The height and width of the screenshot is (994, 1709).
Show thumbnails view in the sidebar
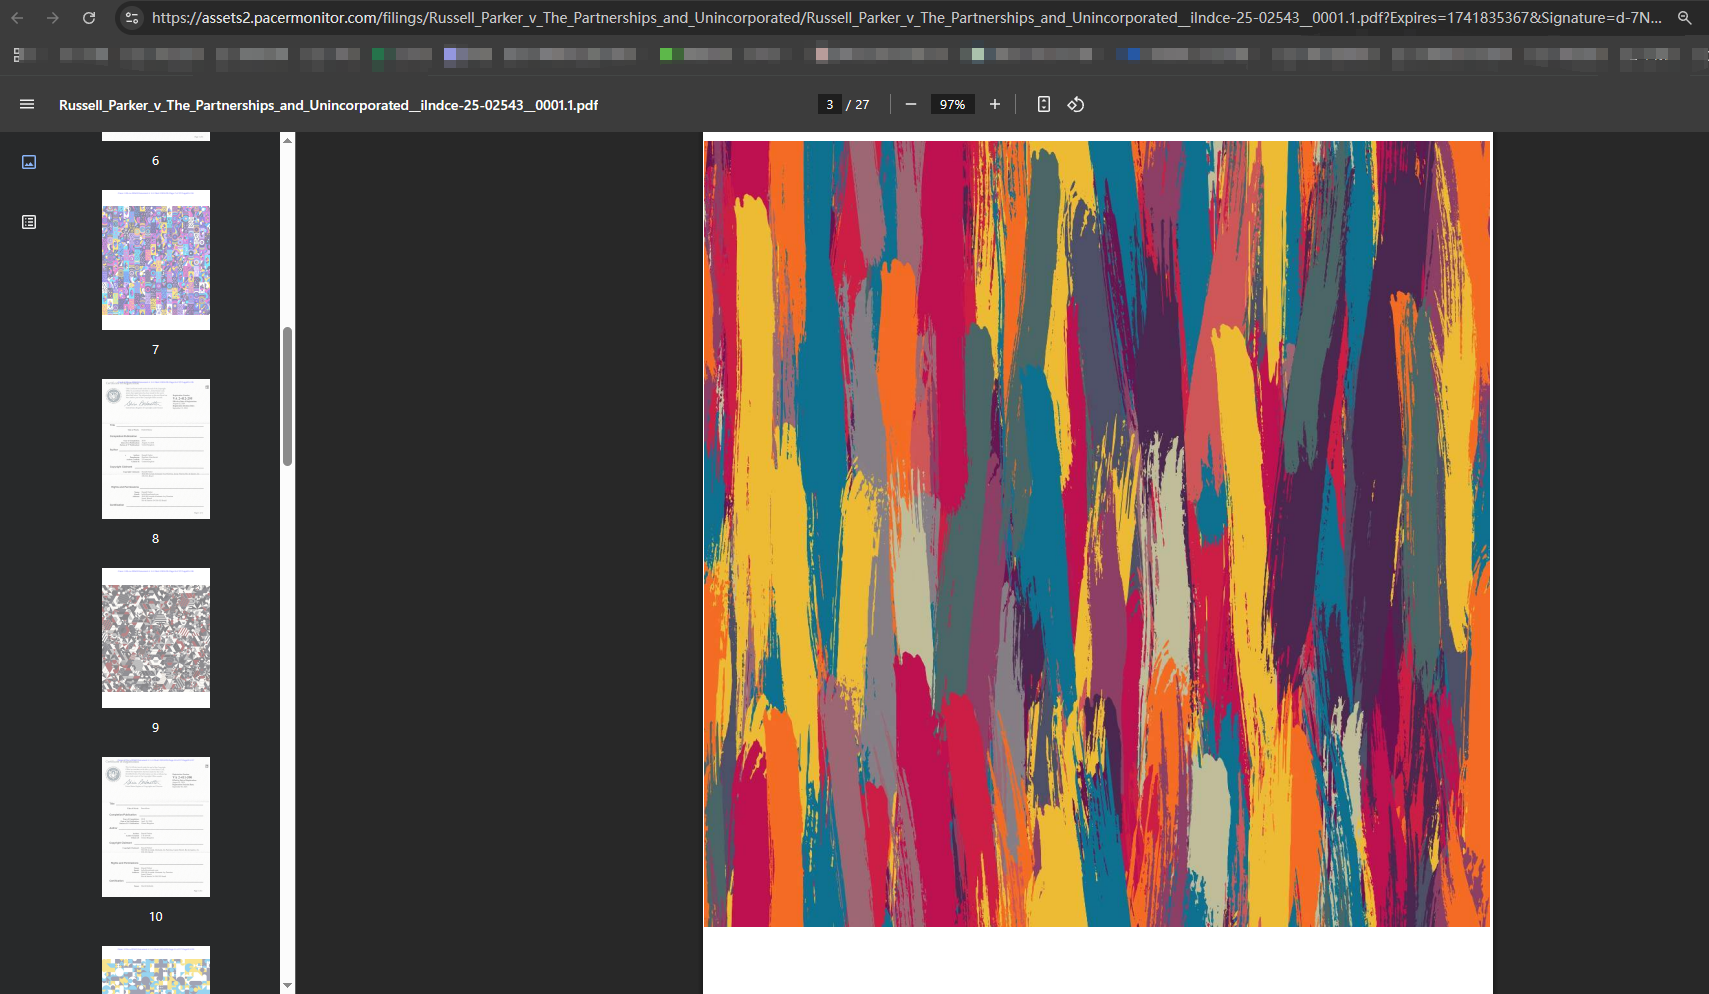pyautogui.click(x=29, y=162)
